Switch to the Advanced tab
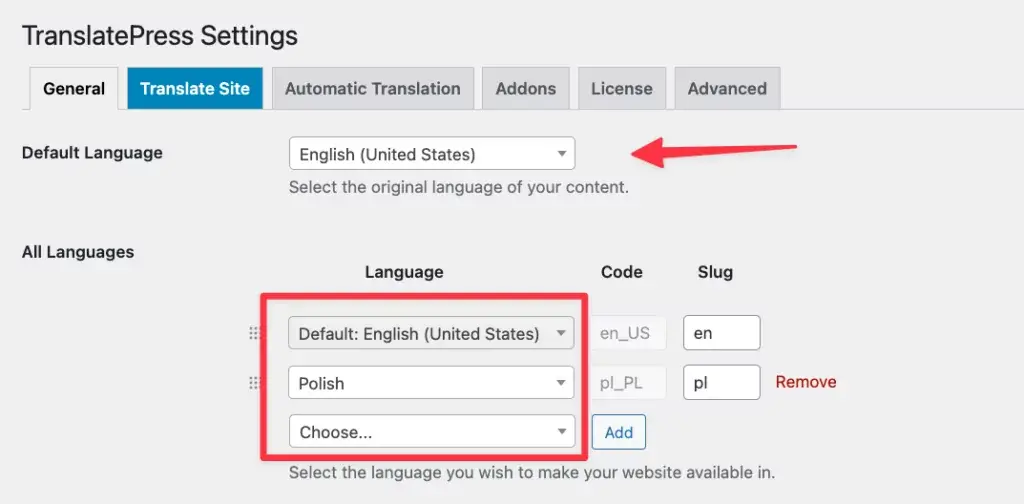This screenshot has height=504, width=1024. coord(727,88)
